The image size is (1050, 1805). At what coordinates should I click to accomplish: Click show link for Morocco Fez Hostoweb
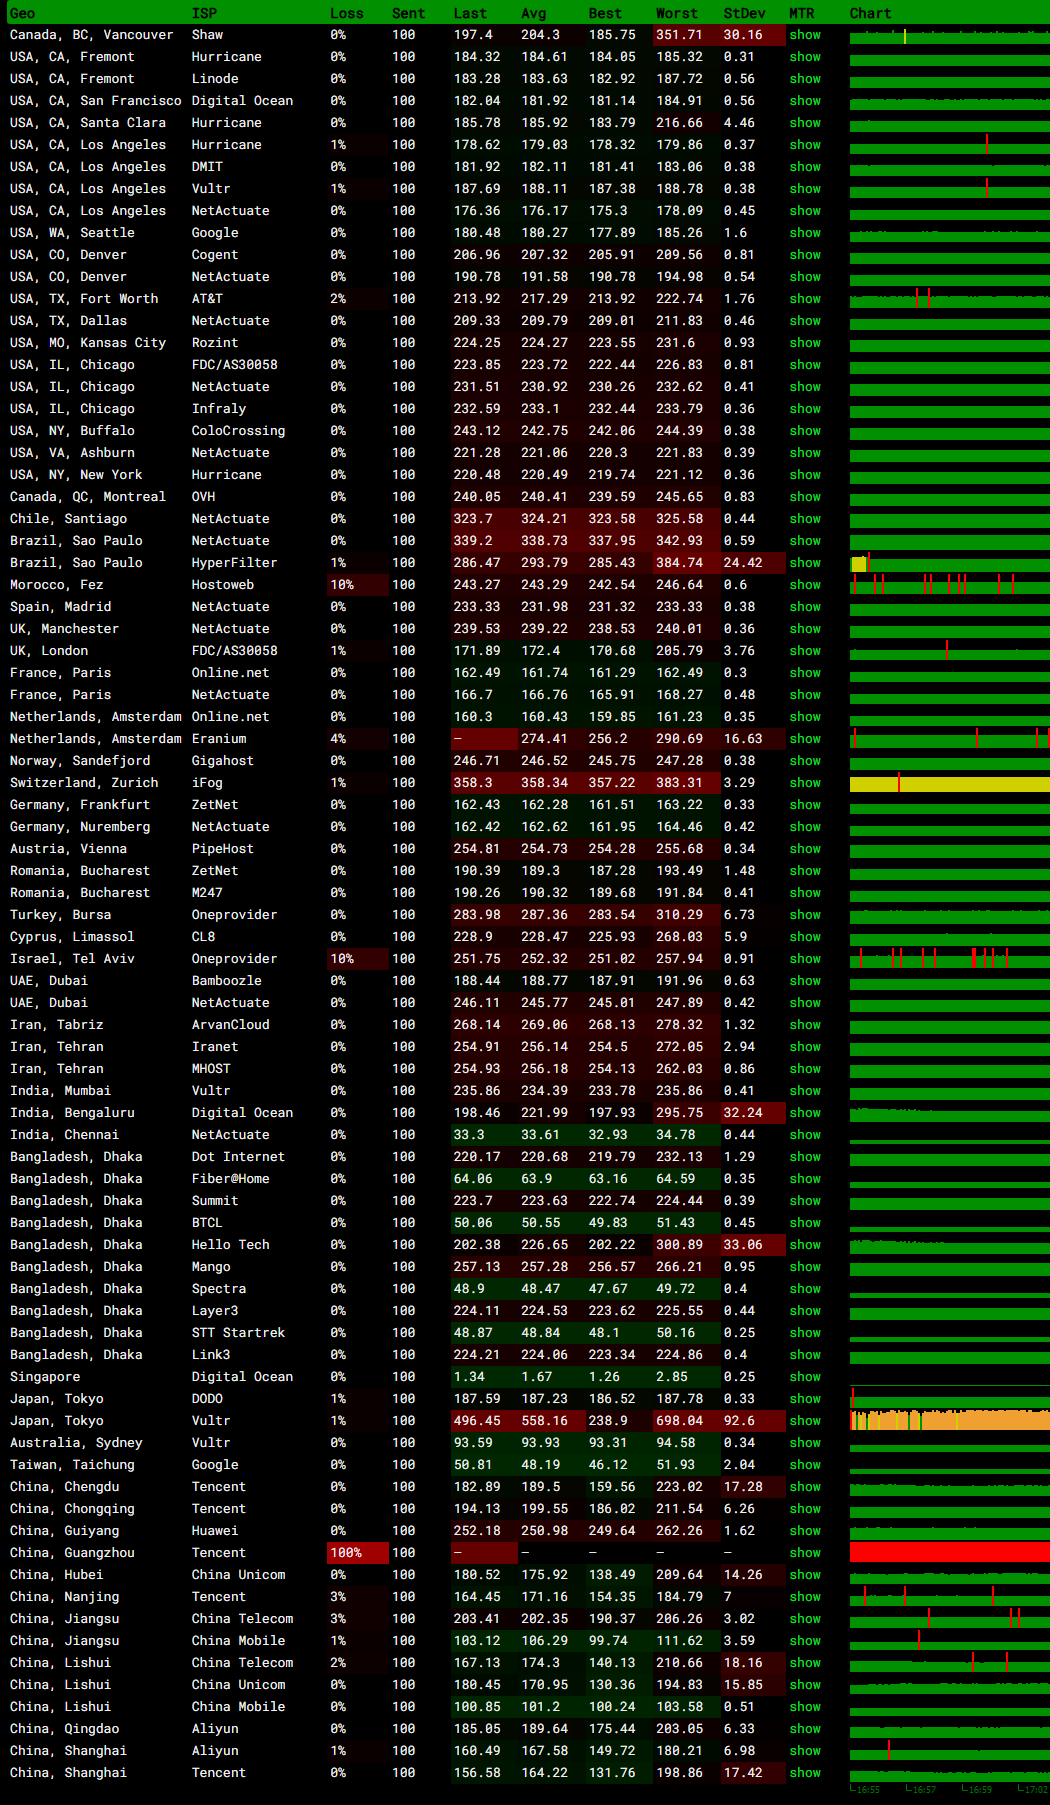[x=804, y=585]
